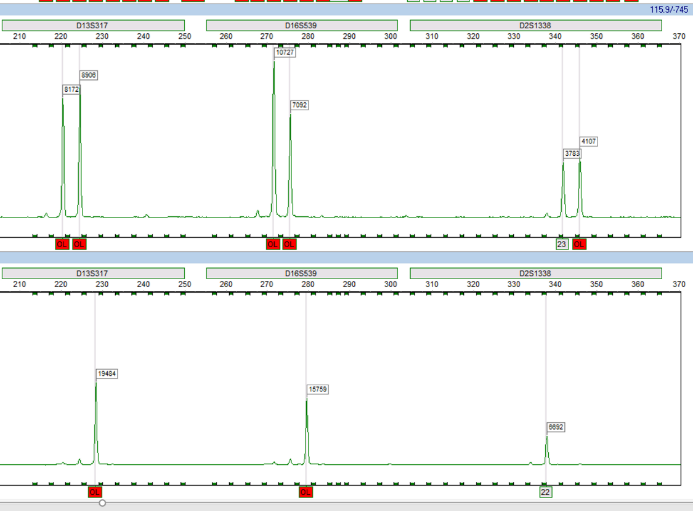The height and width of the screenshot is (511, 693).
Task: Click the top panel's D2S1338 marker header
Action: pyautogui.click(x=535, y=24)
